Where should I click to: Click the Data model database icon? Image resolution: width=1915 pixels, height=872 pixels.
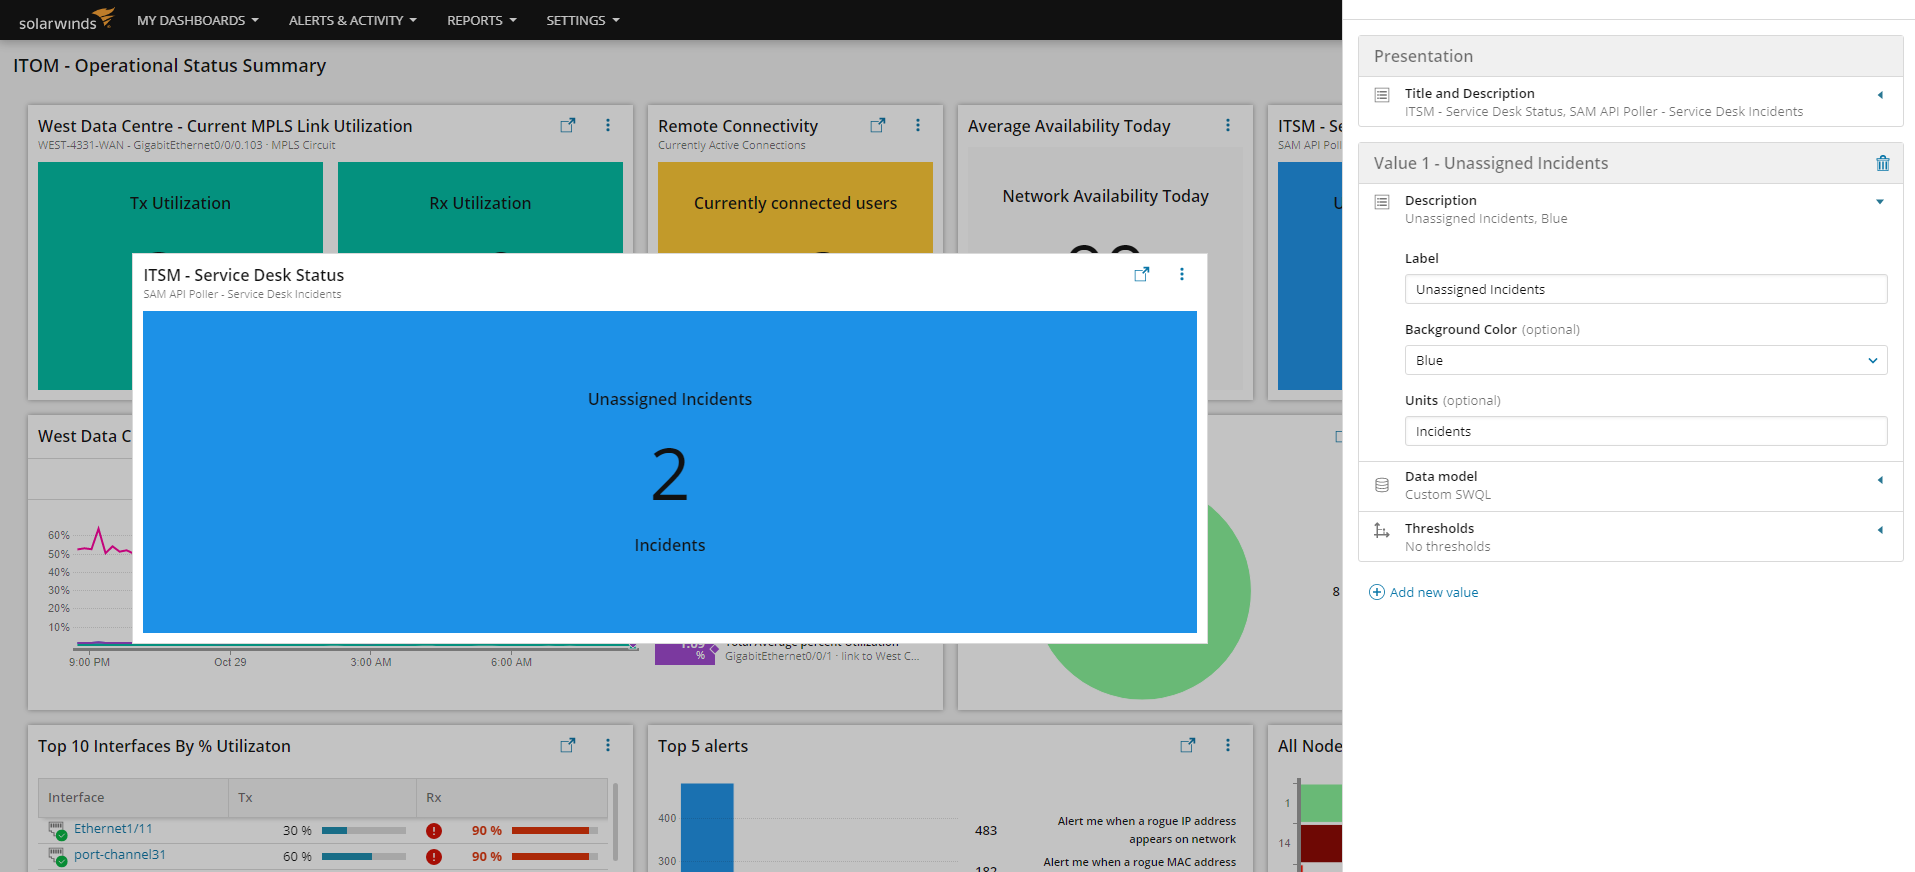click(x=1382, y=485)
